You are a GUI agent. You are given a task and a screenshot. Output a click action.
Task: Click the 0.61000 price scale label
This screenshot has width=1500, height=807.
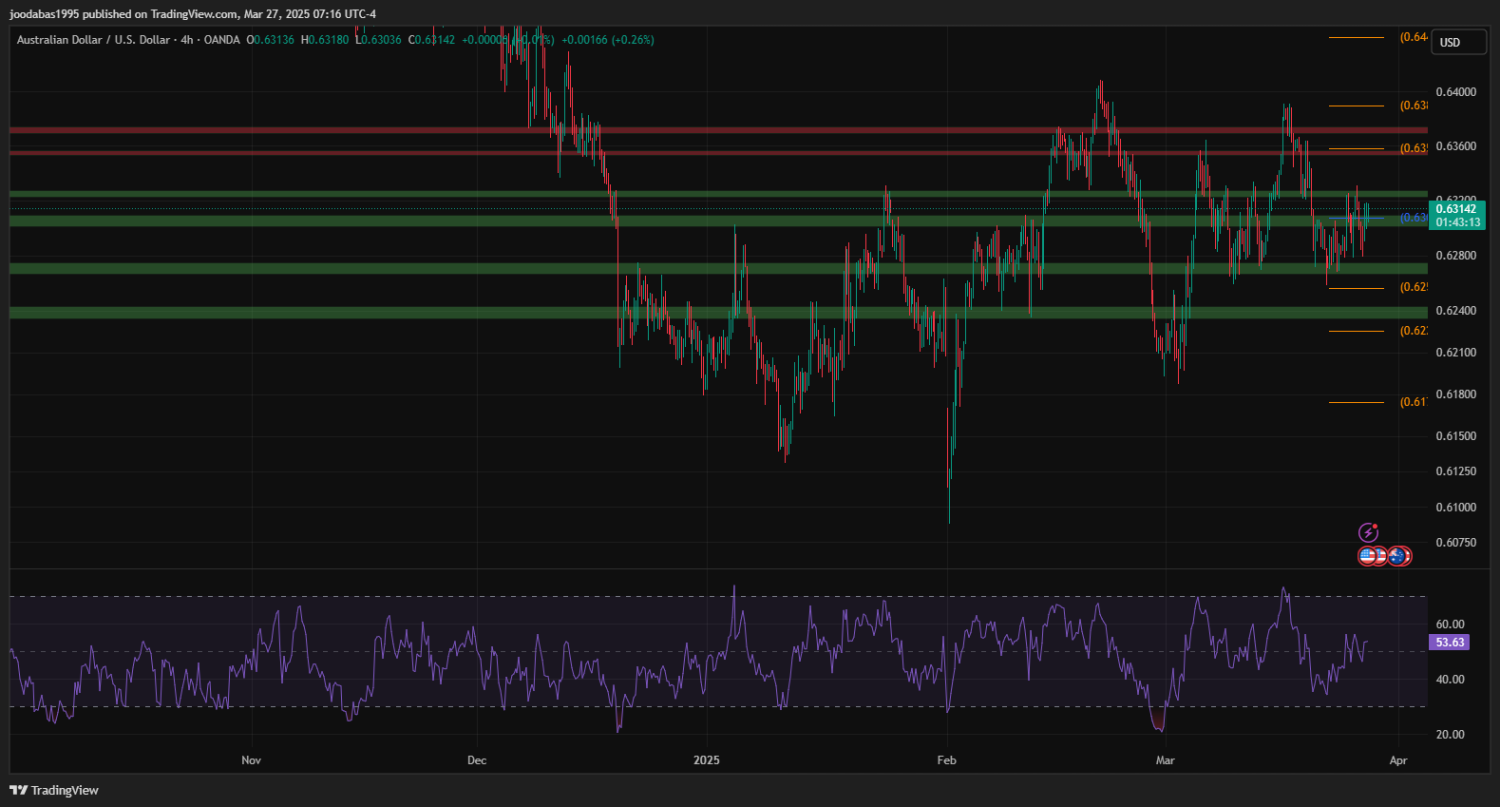[1455, 507]
